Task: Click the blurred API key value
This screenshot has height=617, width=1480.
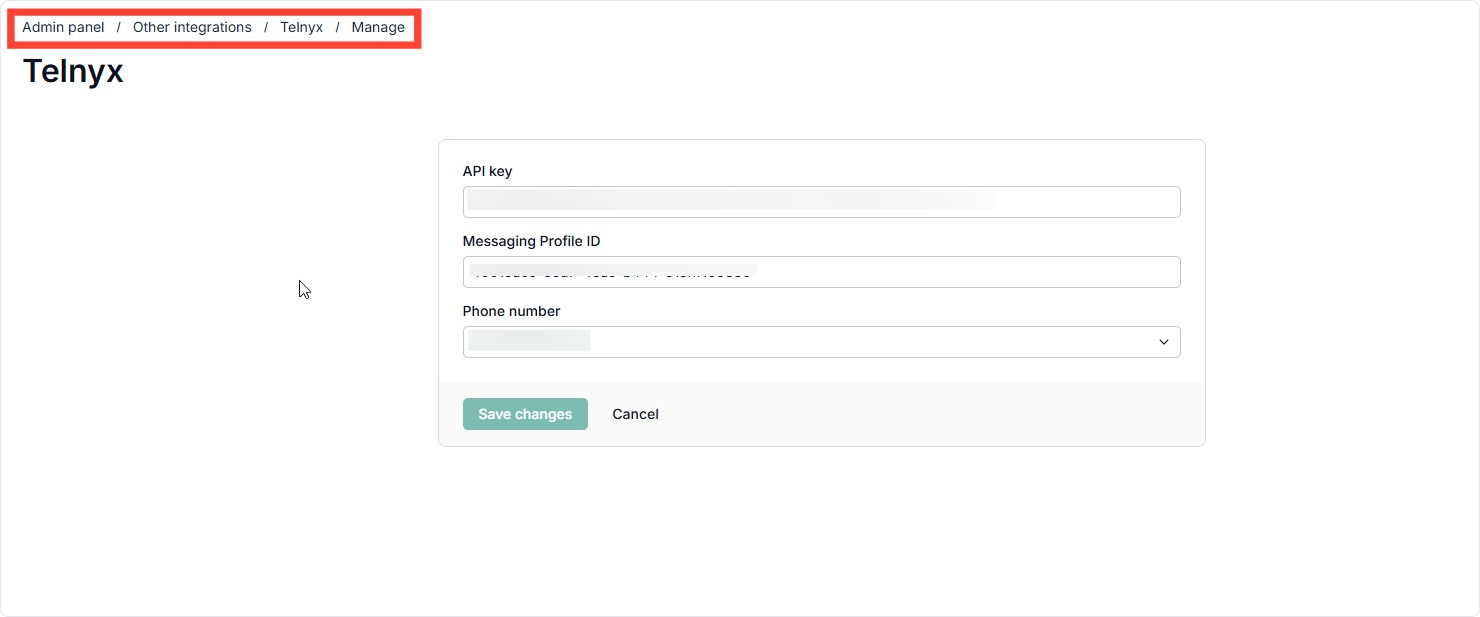Action: (x=730, y=202)
